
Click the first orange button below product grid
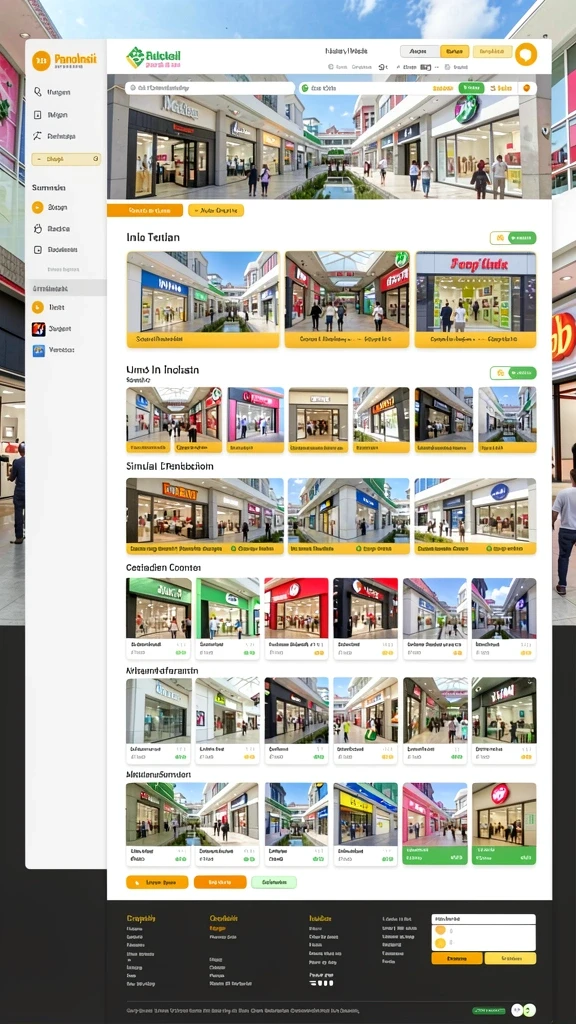157,882
